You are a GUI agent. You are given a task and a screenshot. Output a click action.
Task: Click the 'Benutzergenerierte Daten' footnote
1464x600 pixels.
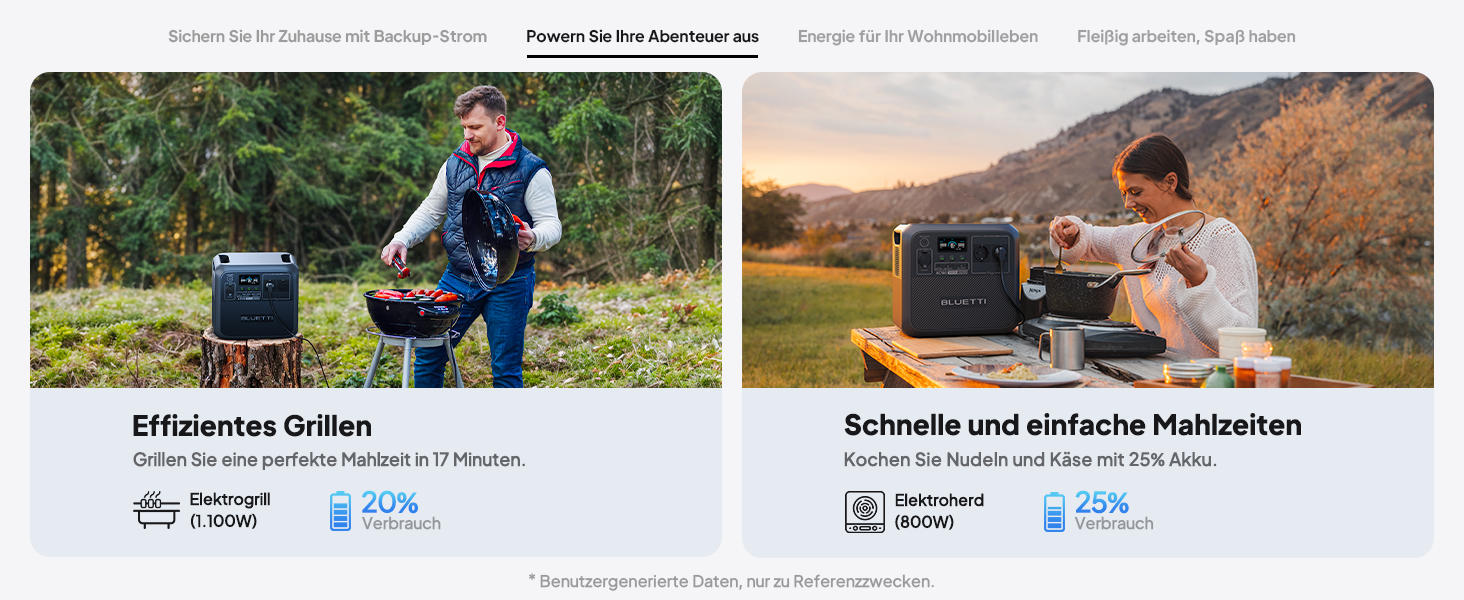[x=732, y=581]
